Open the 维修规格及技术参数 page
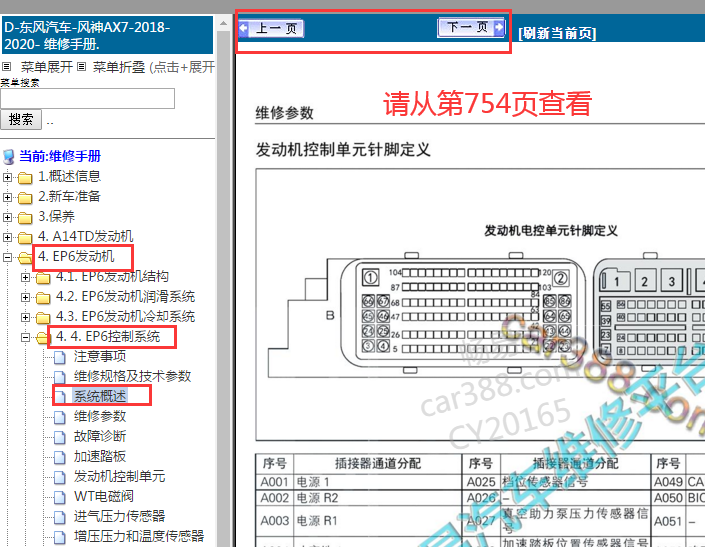Viewport: 705px width, 547px height. pyautogui.click(x=133, y=376)
